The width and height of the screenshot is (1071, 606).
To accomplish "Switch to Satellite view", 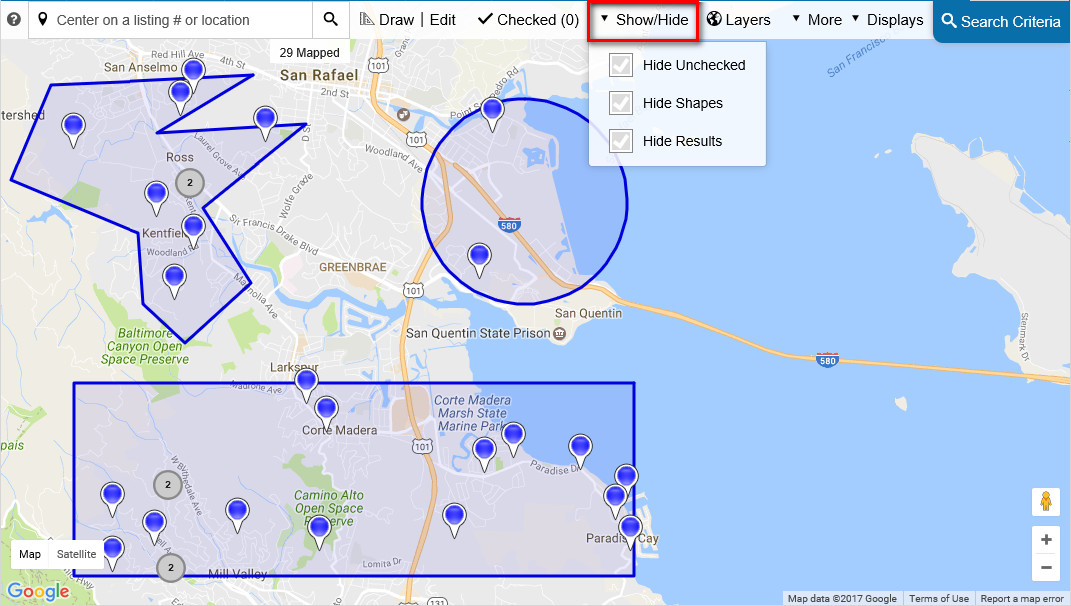I will pos(76,554).
